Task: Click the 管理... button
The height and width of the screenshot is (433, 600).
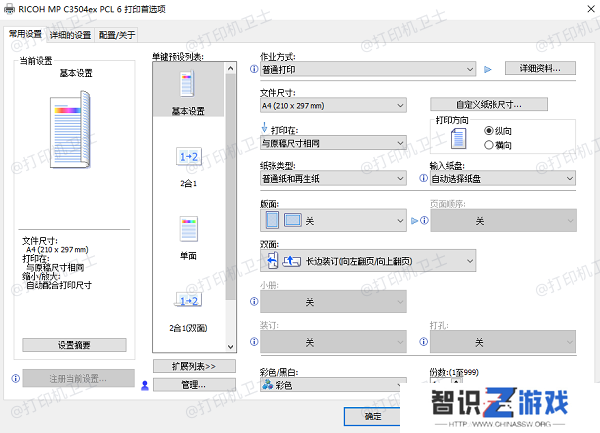Action: (194, 385)
